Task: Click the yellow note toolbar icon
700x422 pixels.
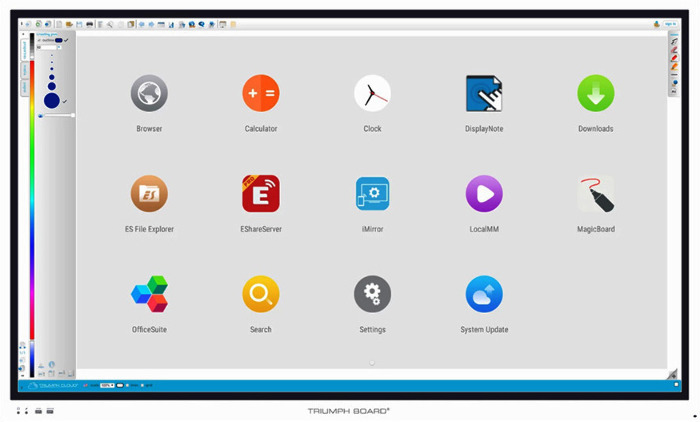Action: coord(233,24)
